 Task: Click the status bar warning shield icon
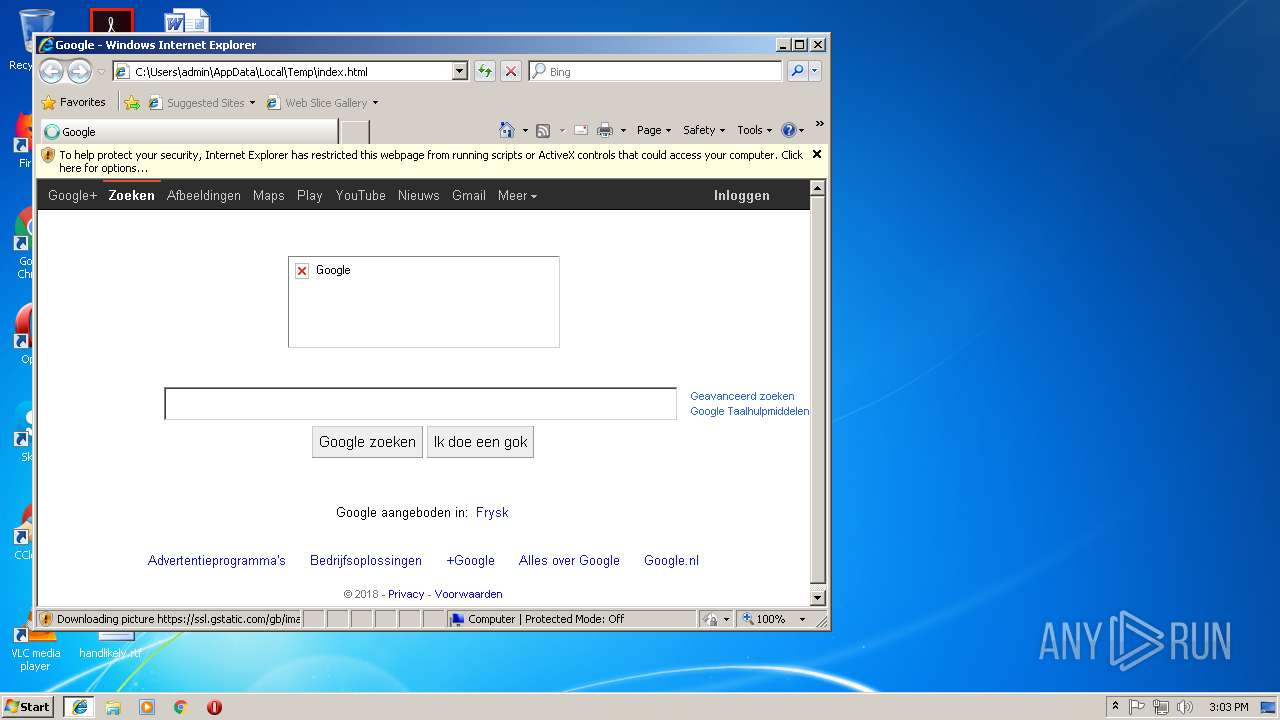click(46, 619)
